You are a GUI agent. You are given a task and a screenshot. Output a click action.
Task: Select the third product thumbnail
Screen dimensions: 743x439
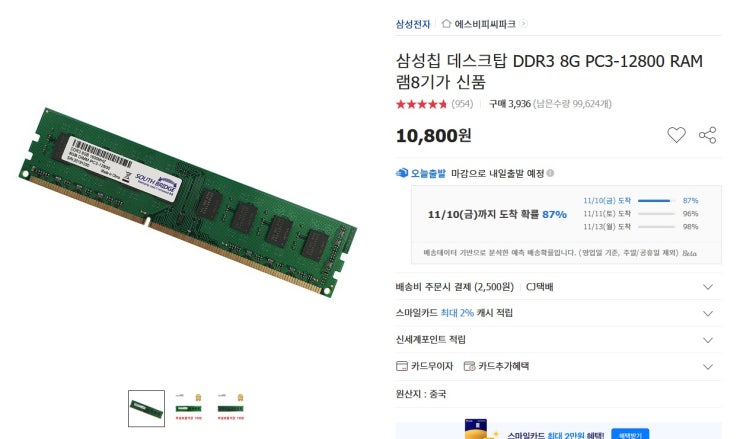point(230,407)
